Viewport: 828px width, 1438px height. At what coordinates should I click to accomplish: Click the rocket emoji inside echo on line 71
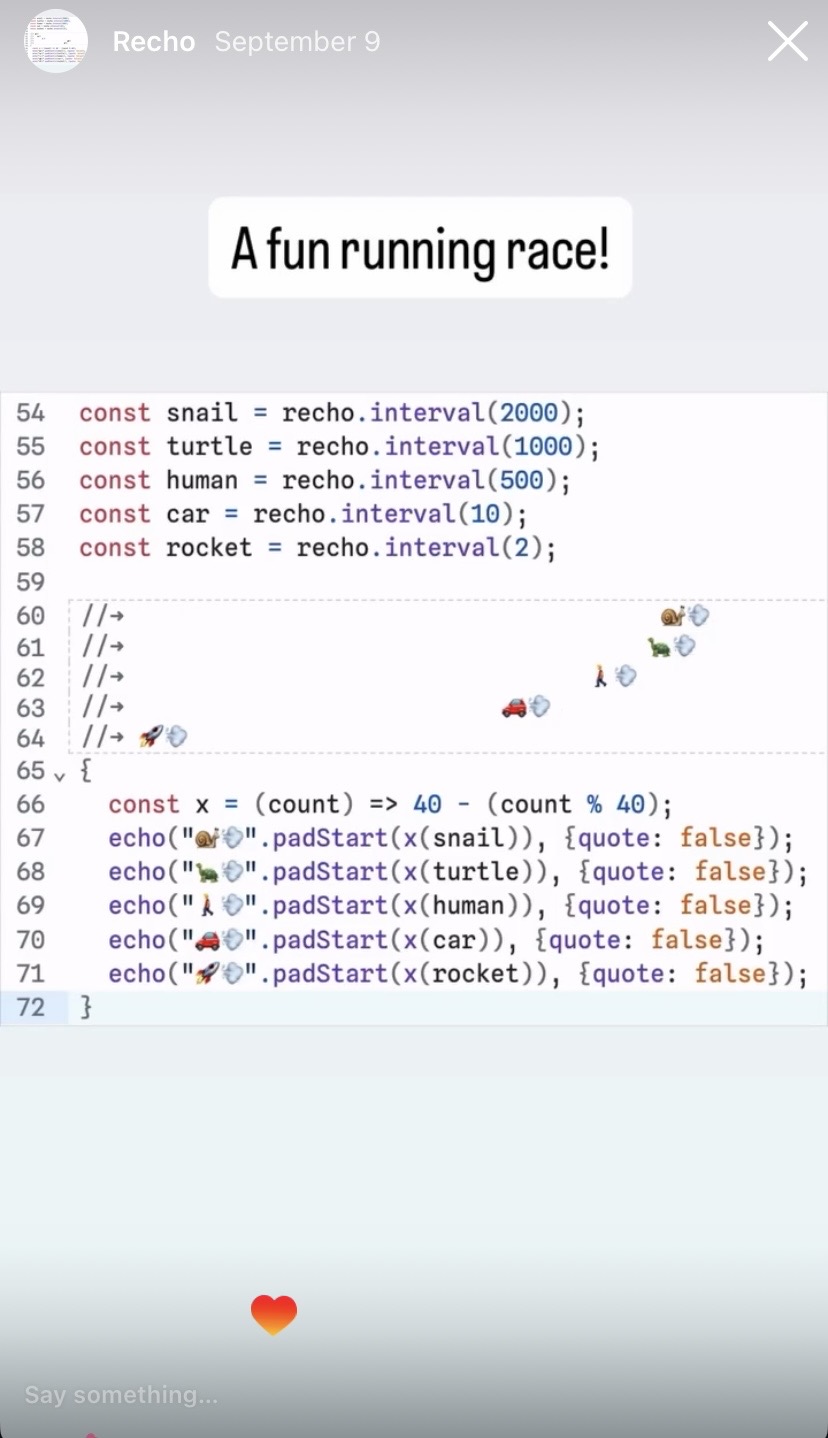click(x=206, y=974)
